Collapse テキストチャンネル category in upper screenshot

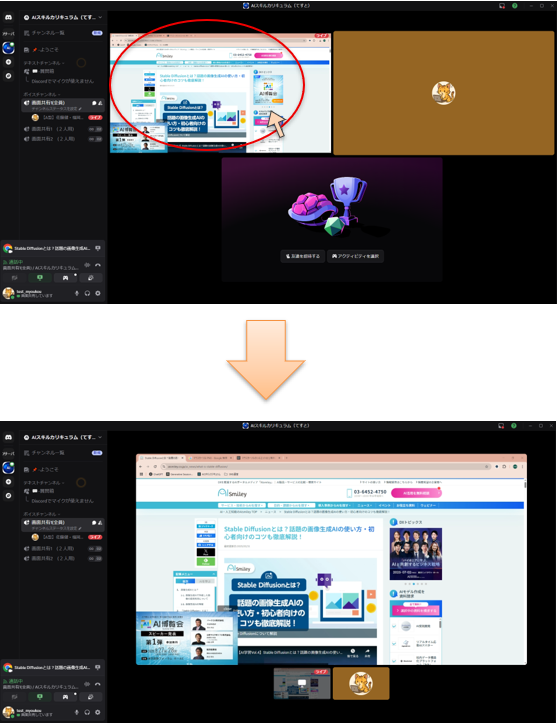click(x=44, y=63)
